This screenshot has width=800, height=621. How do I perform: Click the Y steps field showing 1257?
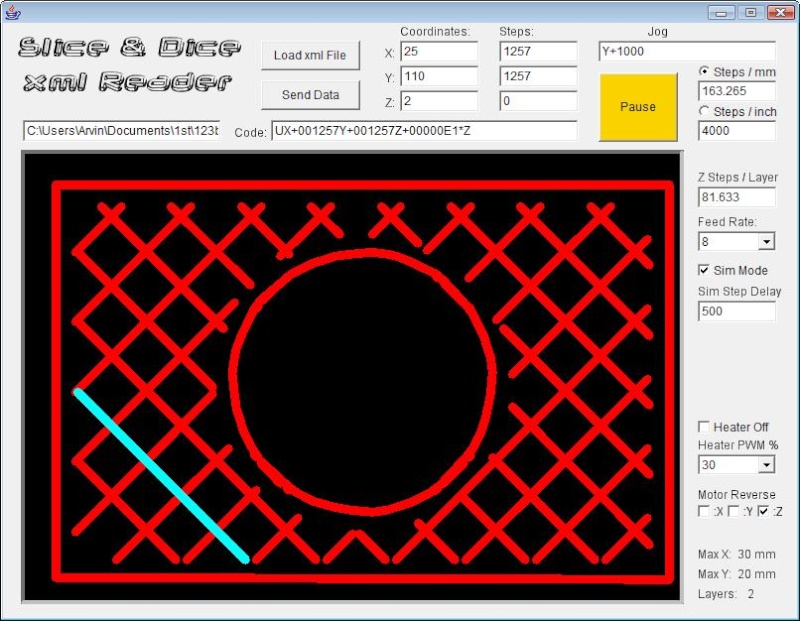tap(538, 76)
